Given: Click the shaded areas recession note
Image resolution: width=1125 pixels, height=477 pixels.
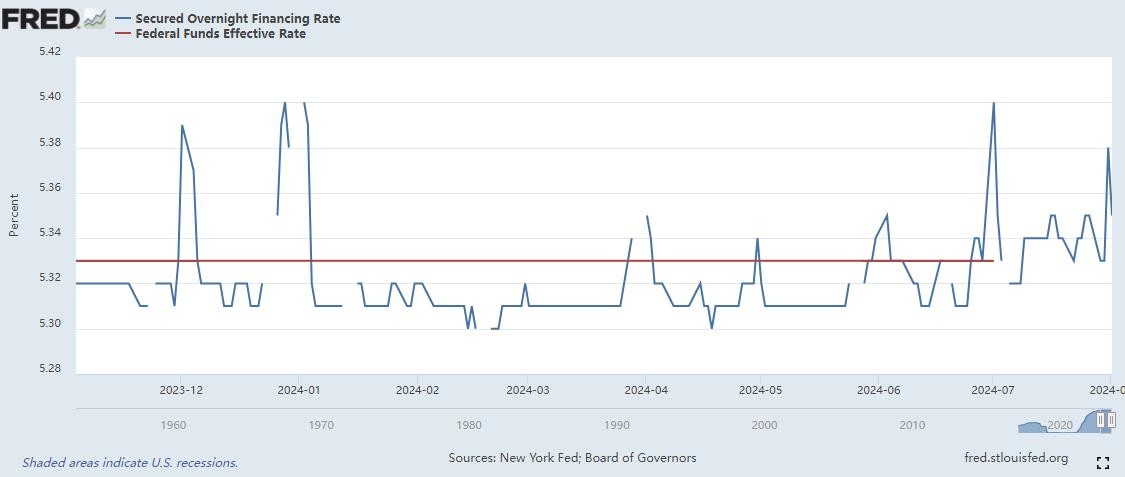Looking at the screenshot, I should pyautogui.click(x=130, y=462).
